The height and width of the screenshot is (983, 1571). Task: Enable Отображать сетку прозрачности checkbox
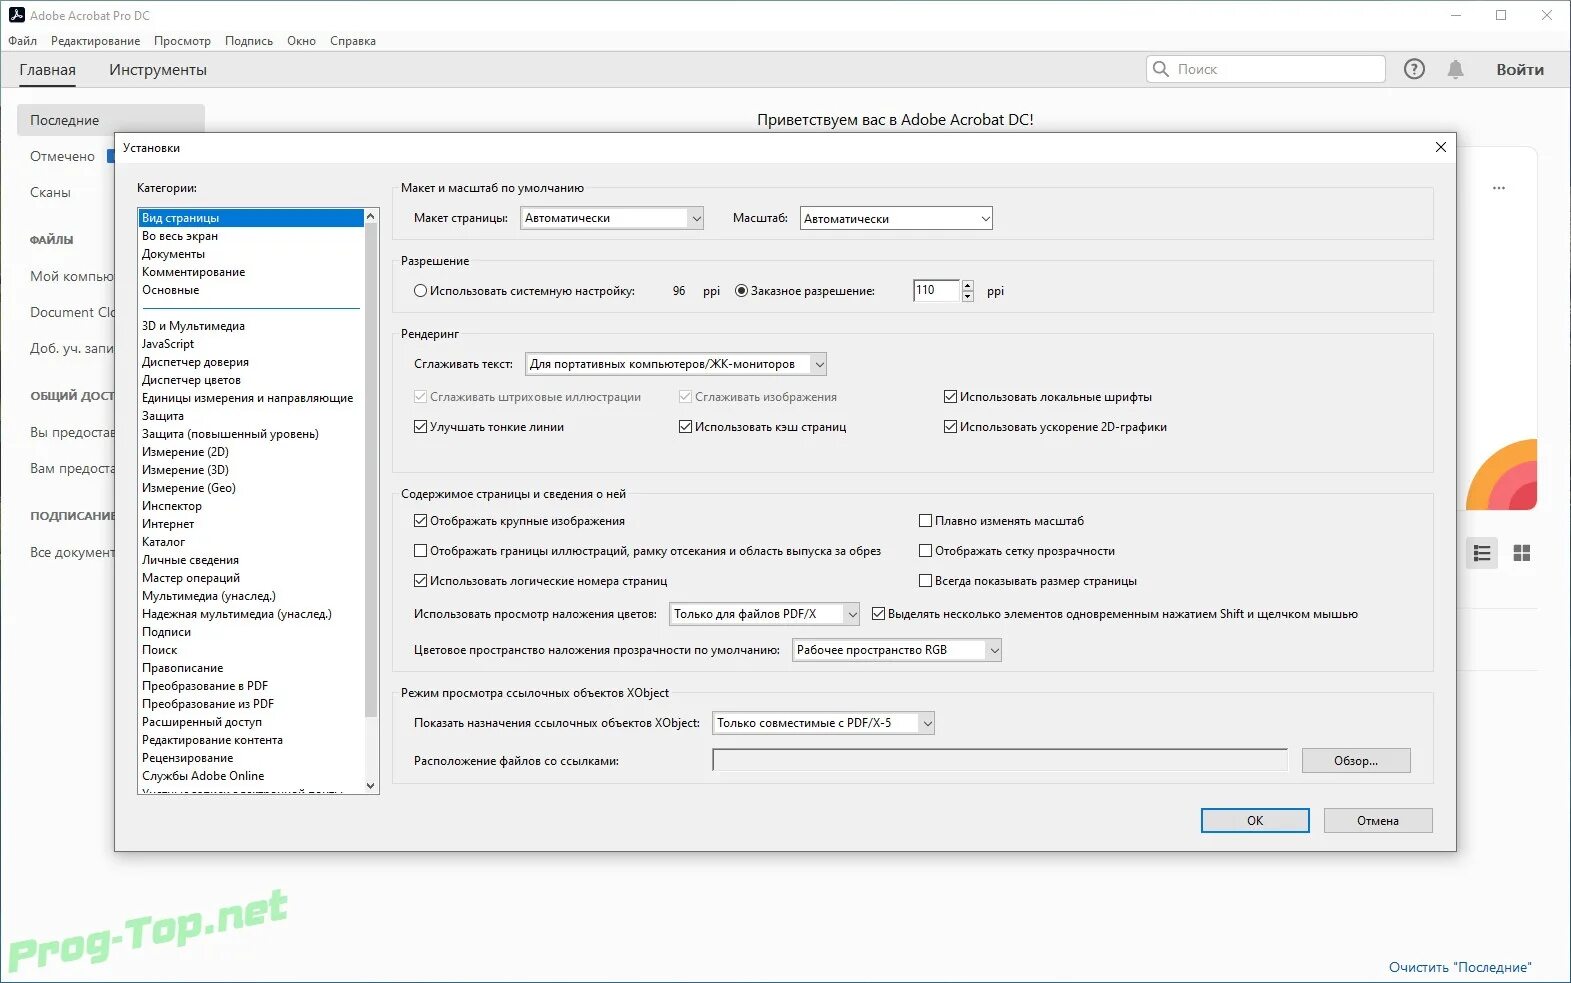925,551
